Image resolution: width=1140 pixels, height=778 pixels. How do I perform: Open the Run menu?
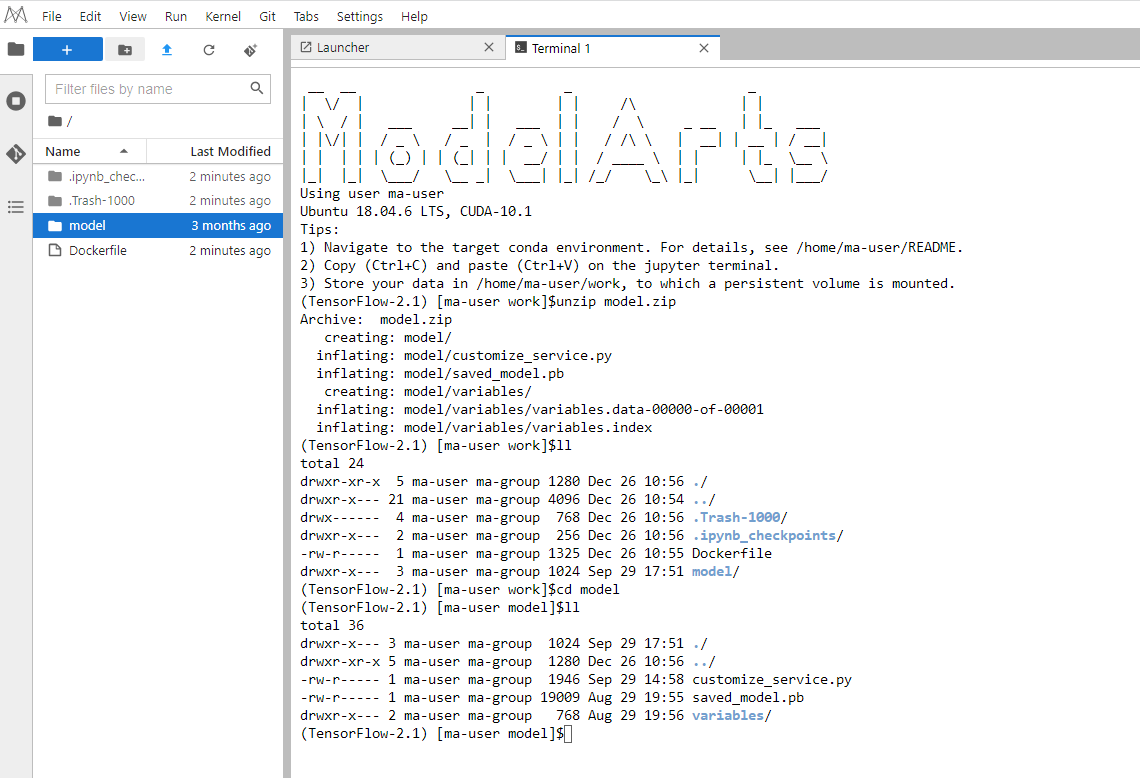(176, 16)
